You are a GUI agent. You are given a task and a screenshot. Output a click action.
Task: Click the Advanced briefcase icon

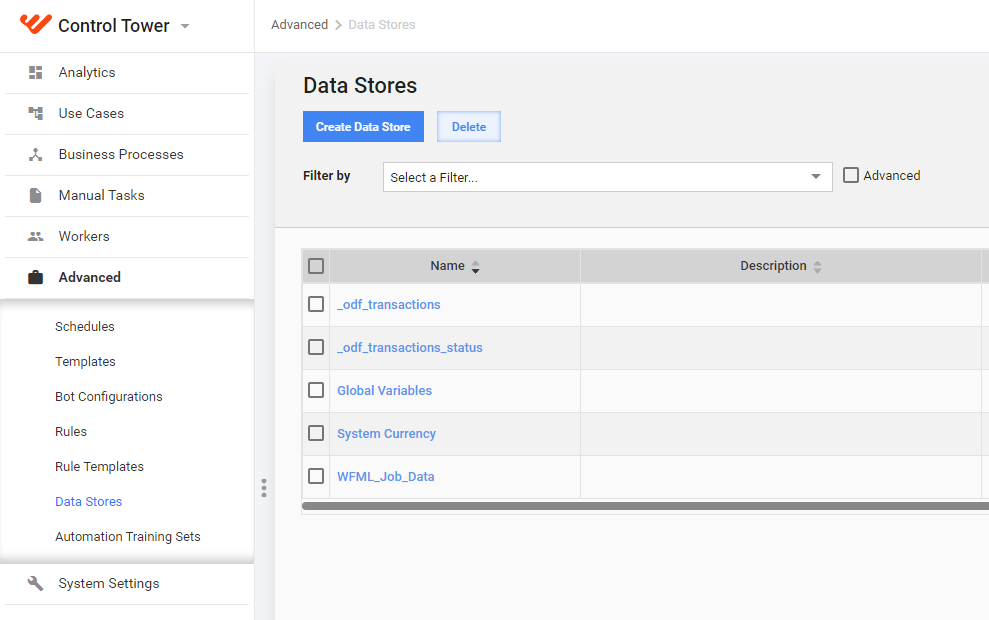(x=35, y=277)
